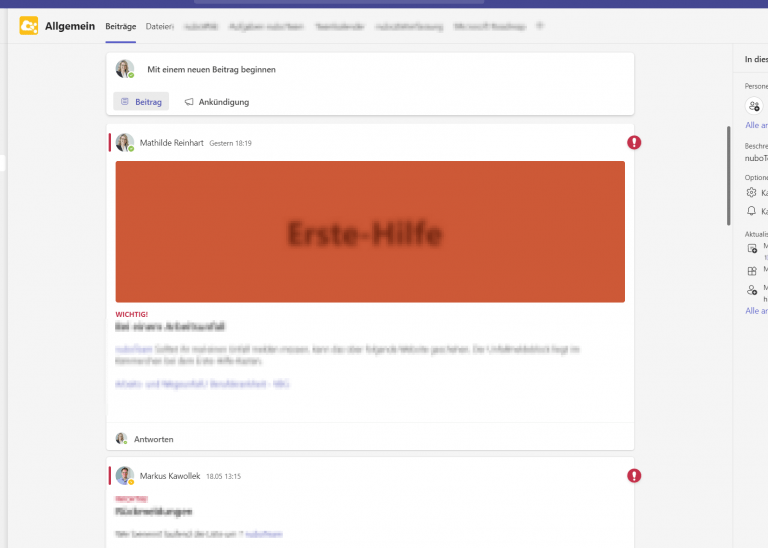
Task: Click the important marker on Markus's post
Action: 634,476
